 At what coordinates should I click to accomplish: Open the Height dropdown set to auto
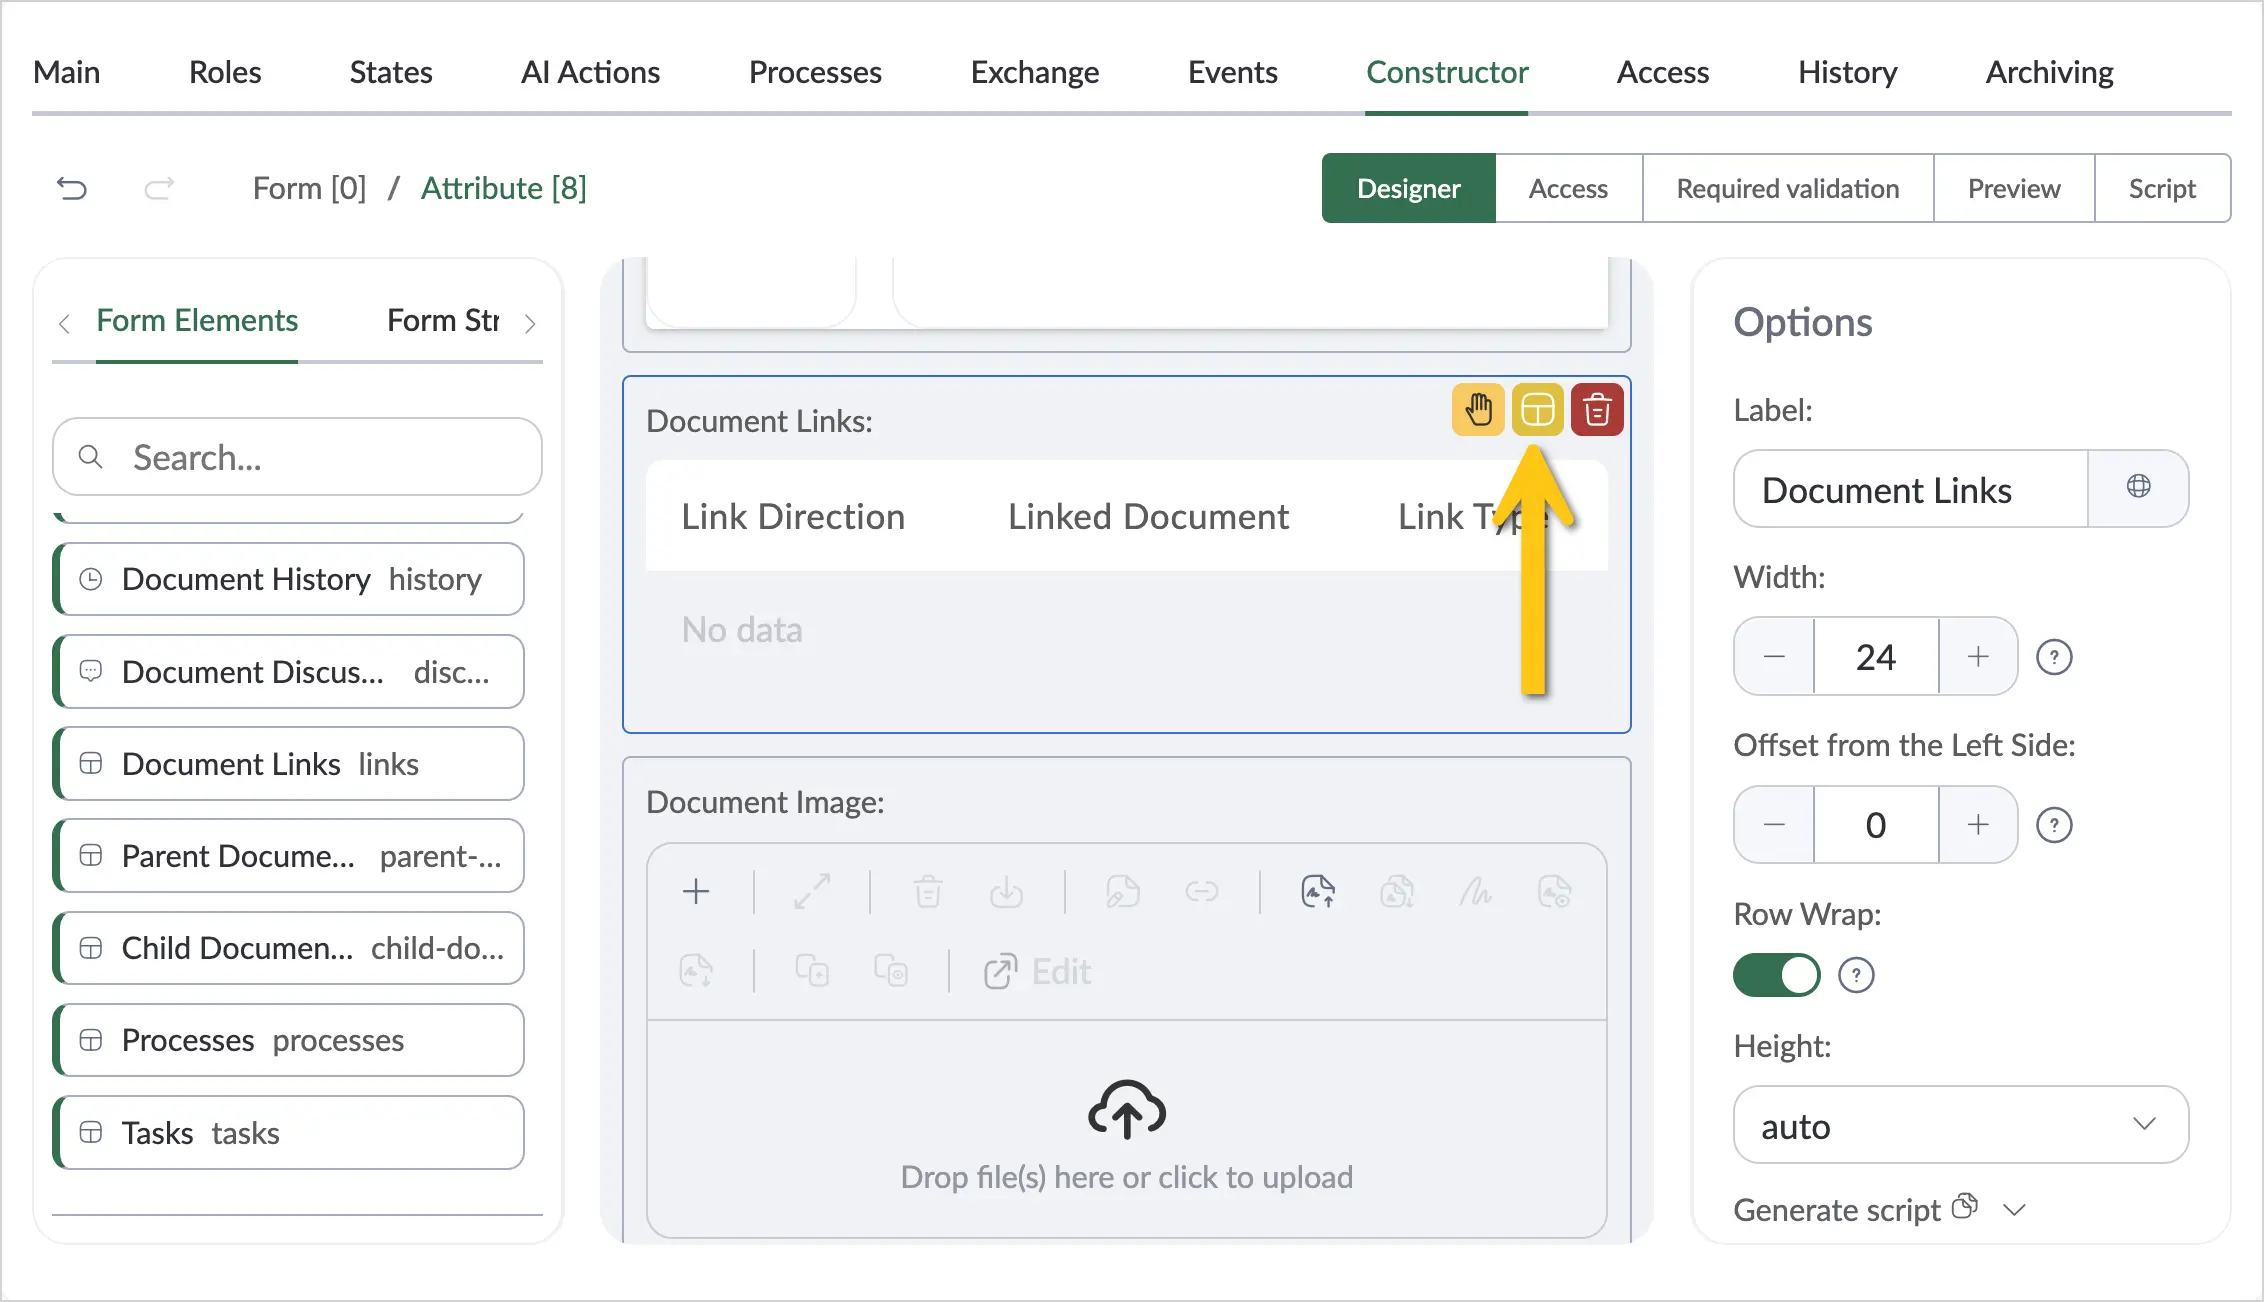1961,1125
